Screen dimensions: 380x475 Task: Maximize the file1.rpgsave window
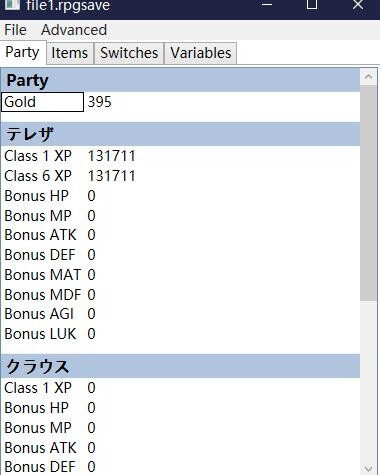pos(312,5)
